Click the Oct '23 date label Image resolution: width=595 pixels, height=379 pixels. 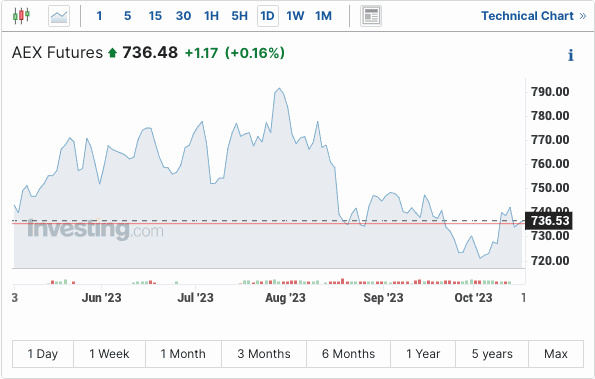473,298
